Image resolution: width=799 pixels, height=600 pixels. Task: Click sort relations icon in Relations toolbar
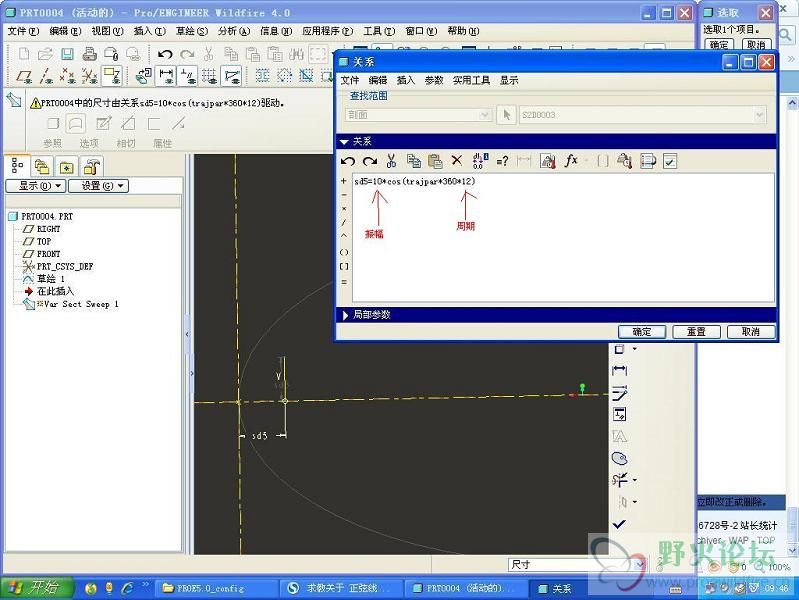(x=648, y=161)
